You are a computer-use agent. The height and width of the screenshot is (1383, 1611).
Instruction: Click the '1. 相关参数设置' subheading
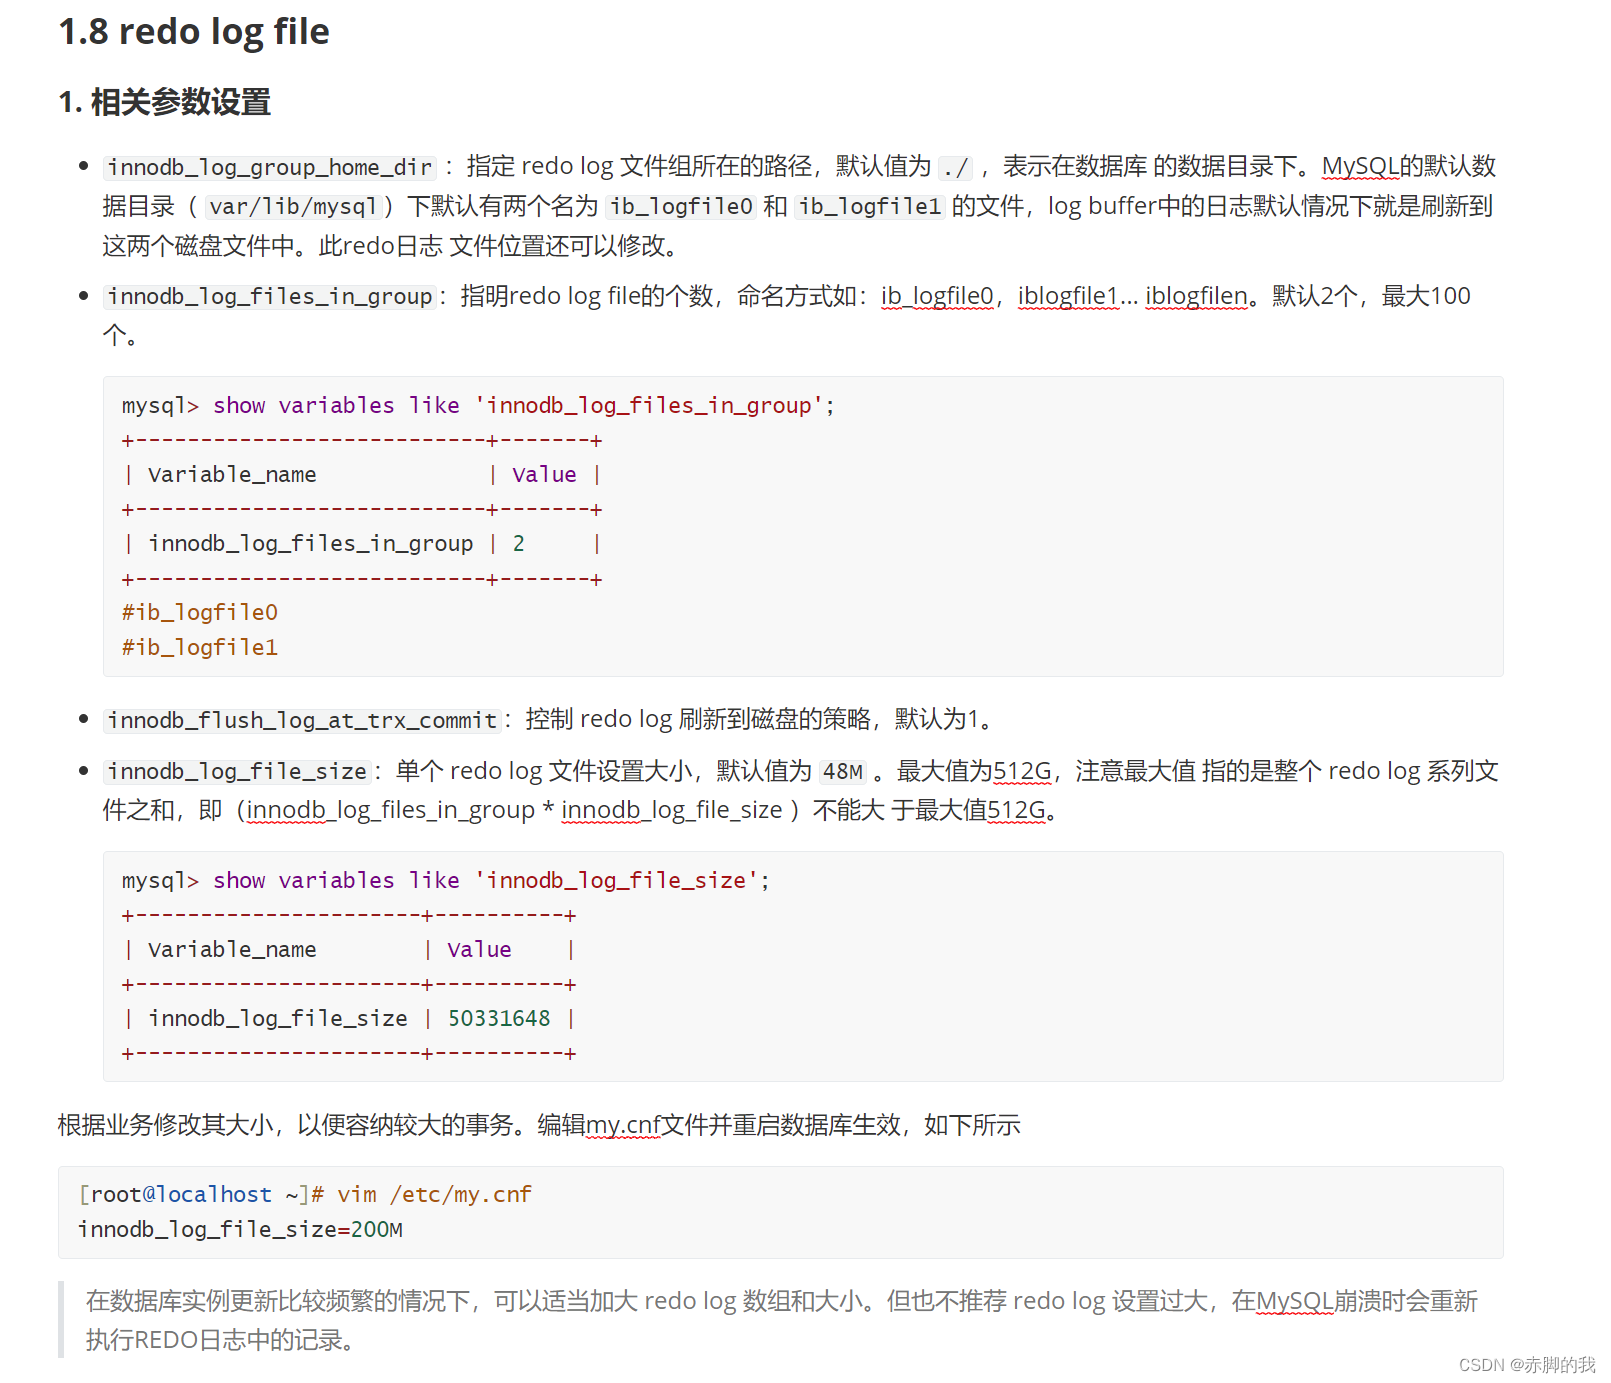coord(165,102)
